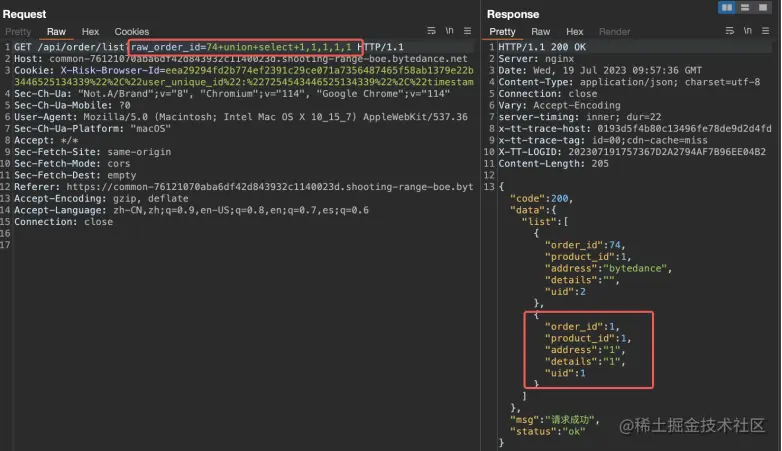The image size is (782, 451).
Task: Click the Sec-Ch-Ua-Platform "macOS" line
Action: coord(92,129)
